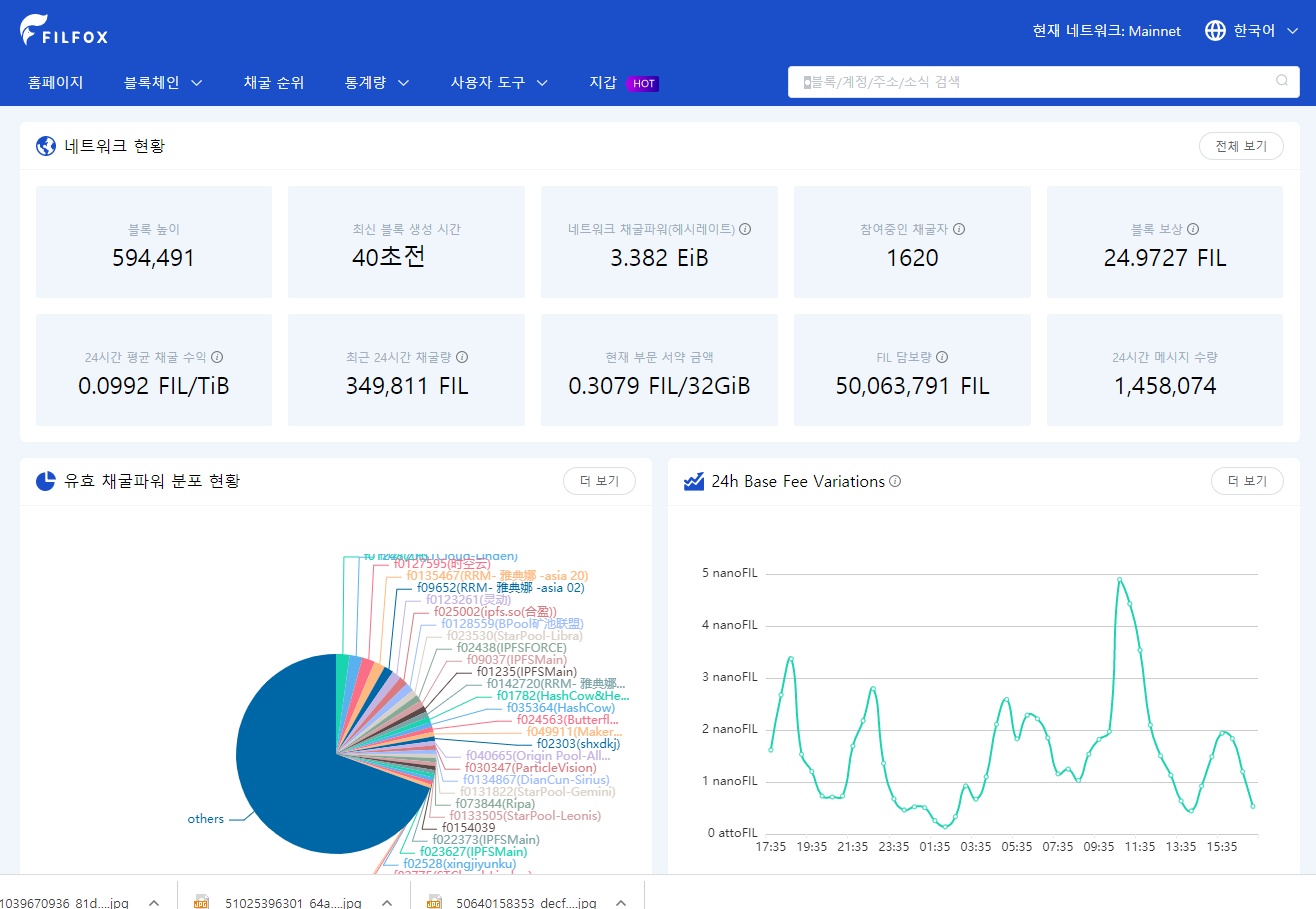Click the info icon beside FIL 담보량

pyautogui.click(x=941, y=357)
